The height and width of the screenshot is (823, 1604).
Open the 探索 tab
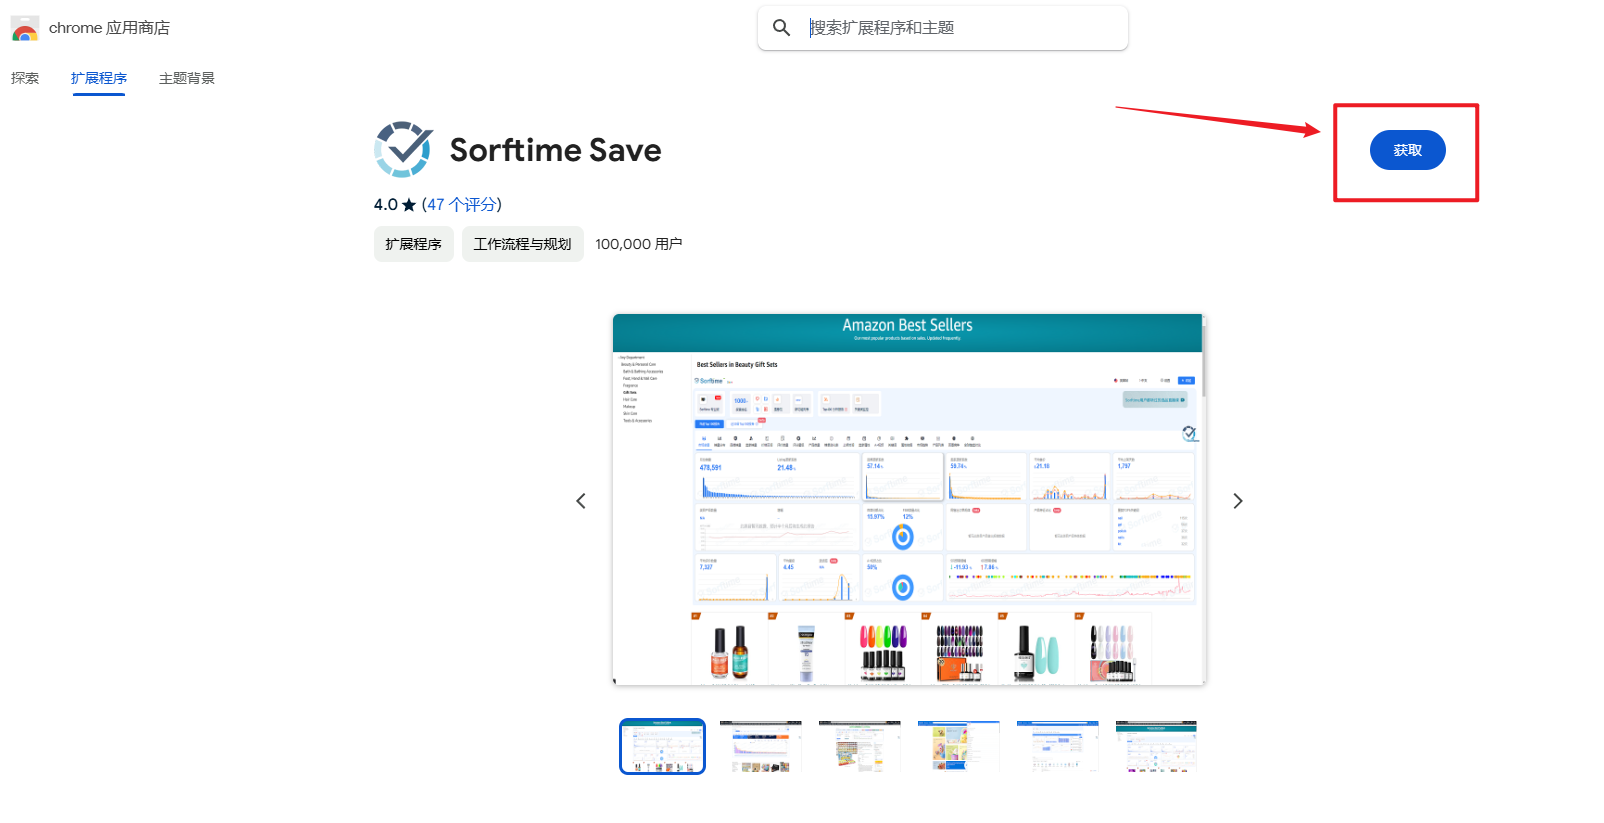point(25,78)
